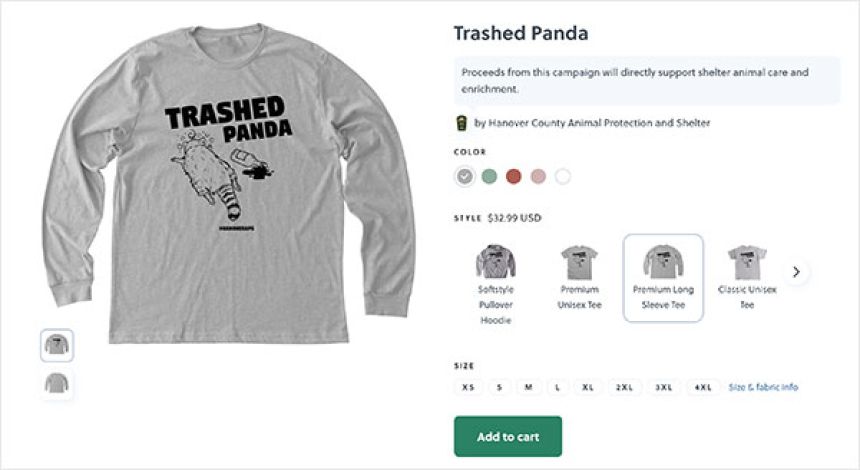Select size 4XL
The width and height of the screenshot is (860, 470).
[703, 387]
